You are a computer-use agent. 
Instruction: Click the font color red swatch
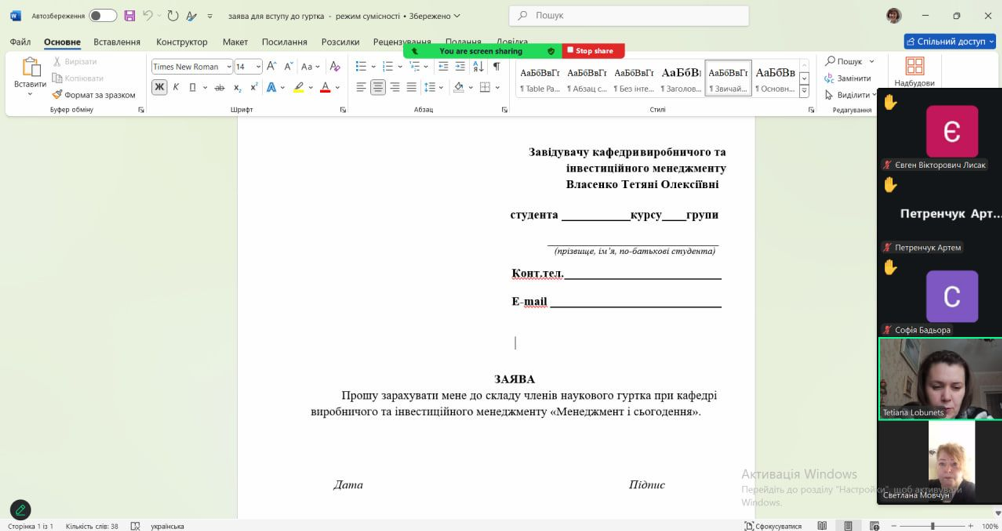325,88
